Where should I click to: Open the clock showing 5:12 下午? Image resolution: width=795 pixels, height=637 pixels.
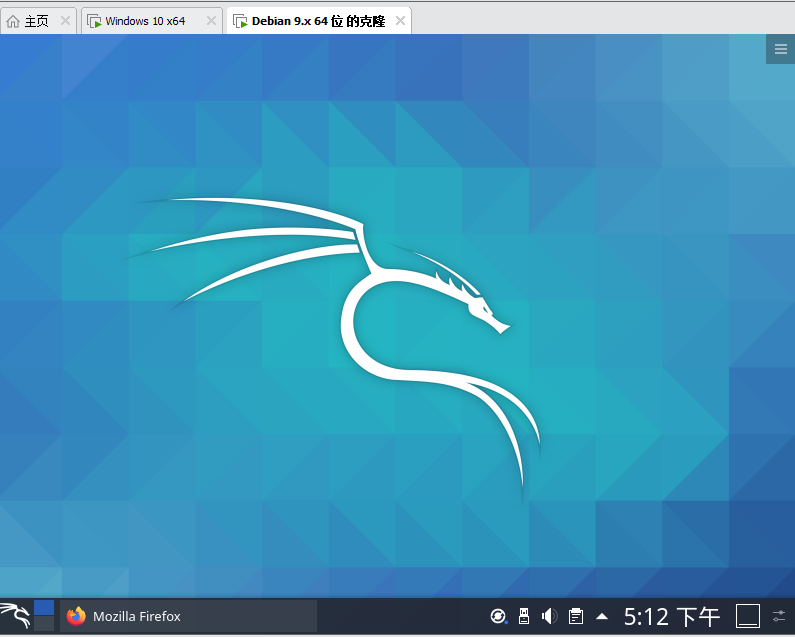click(671, 617)
